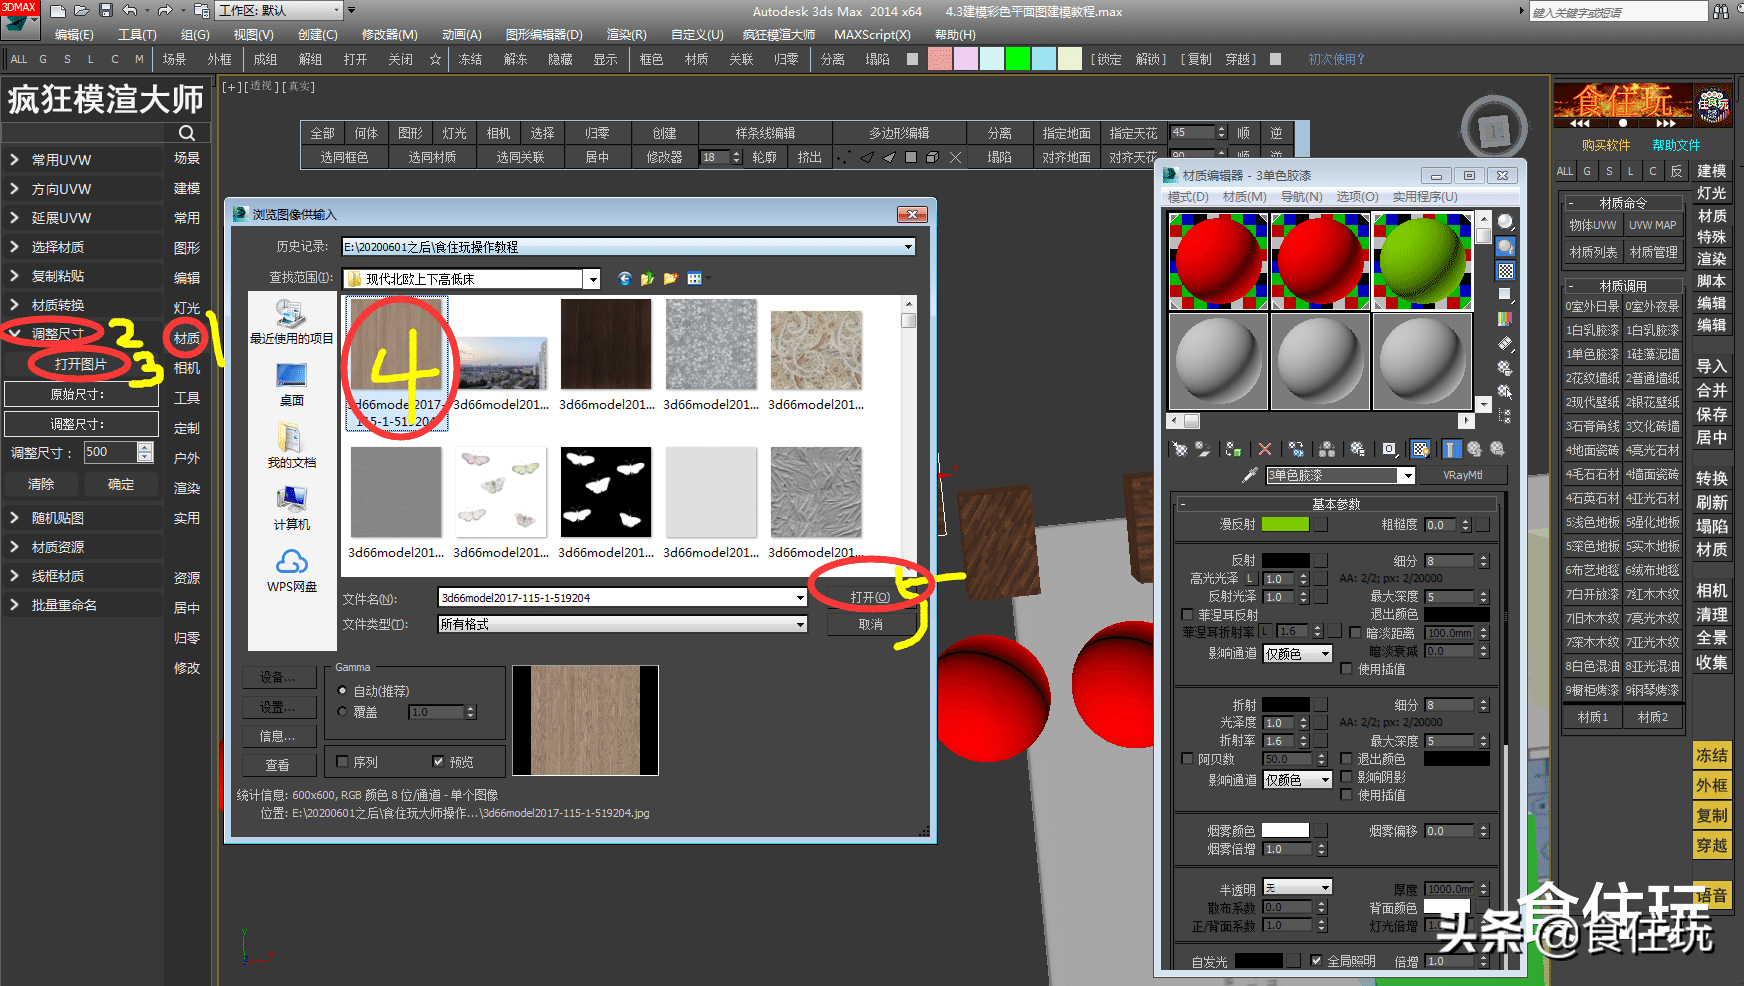The image size is (1744, 986).
Task: Click the green diffuse color swatch
Action: 1285,524
